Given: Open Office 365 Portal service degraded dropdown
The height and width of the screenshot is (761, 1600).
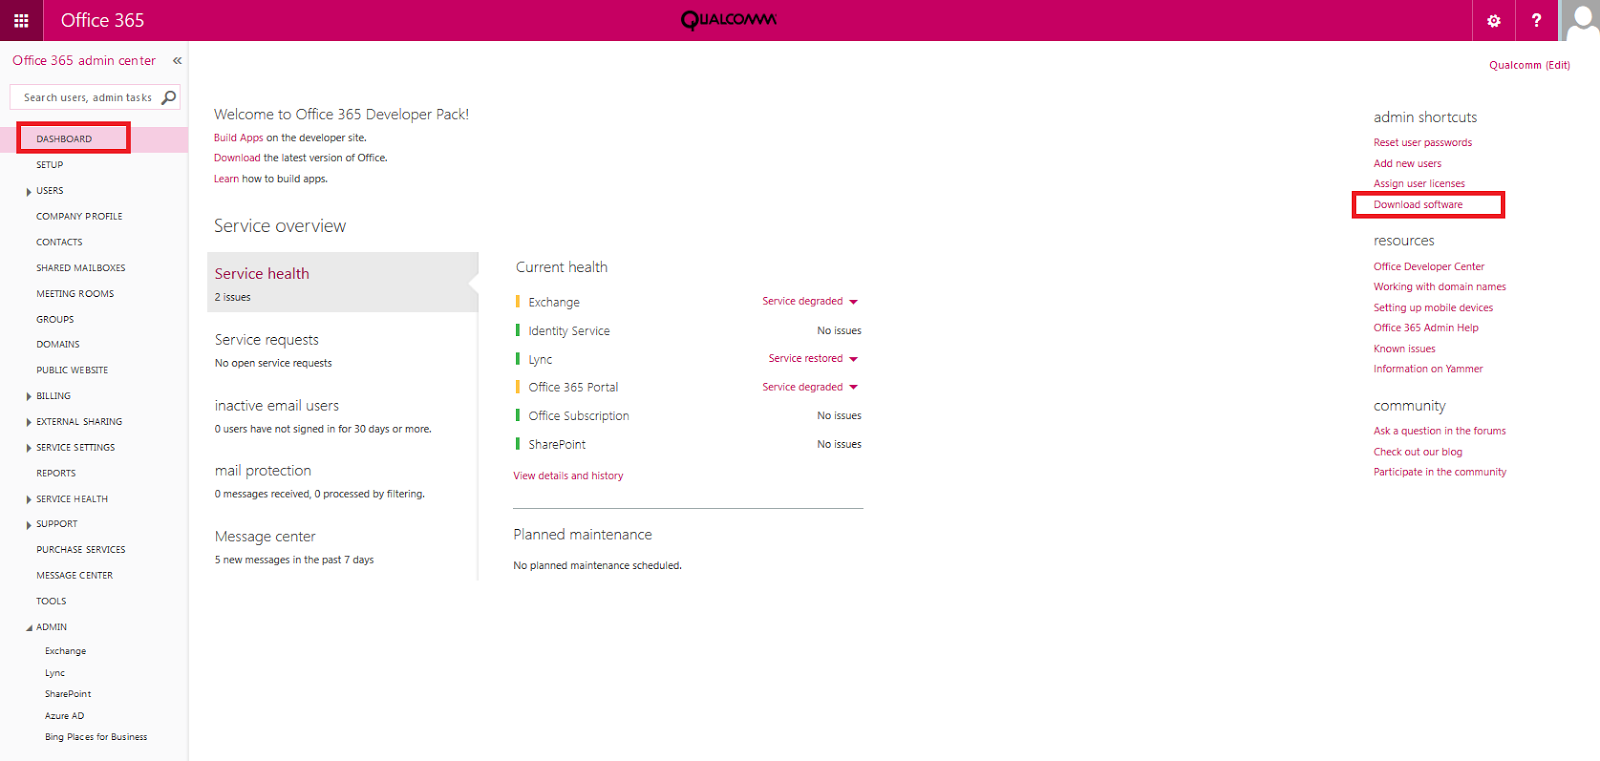Looking at the screenshot, I should pyautogui.click(x=810, y=387).
